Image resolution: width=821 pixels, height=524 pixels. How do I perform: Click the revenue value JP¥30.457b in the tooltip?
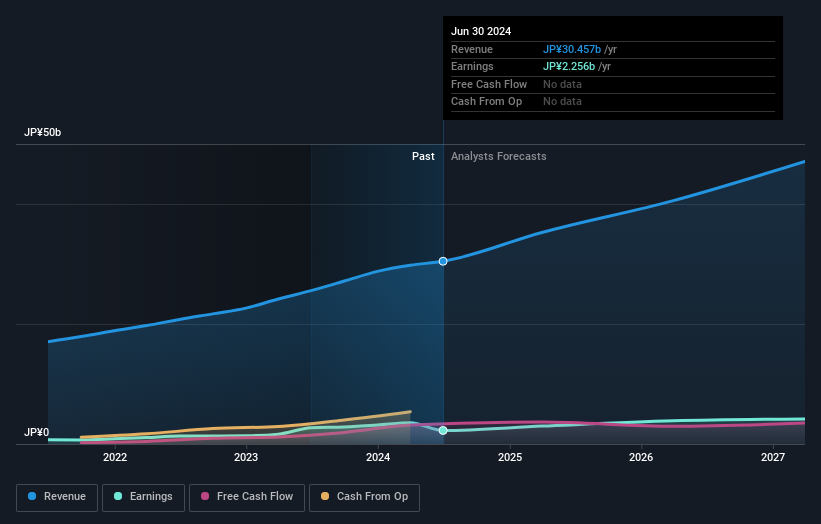pyautogui.click(x=572, y=49)
